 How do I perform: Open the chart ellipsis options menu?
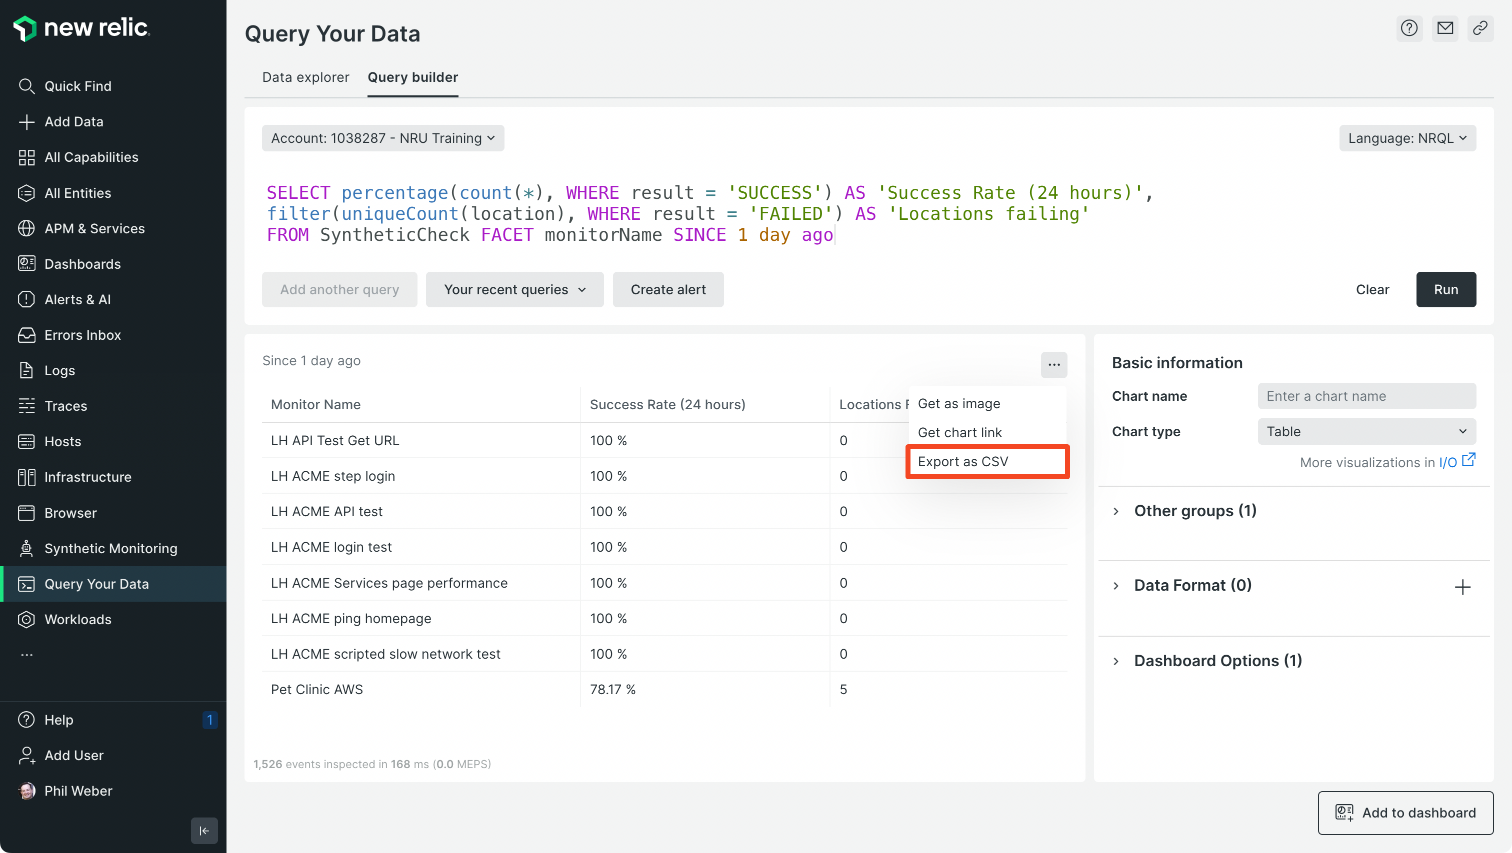pos(1054,364)
